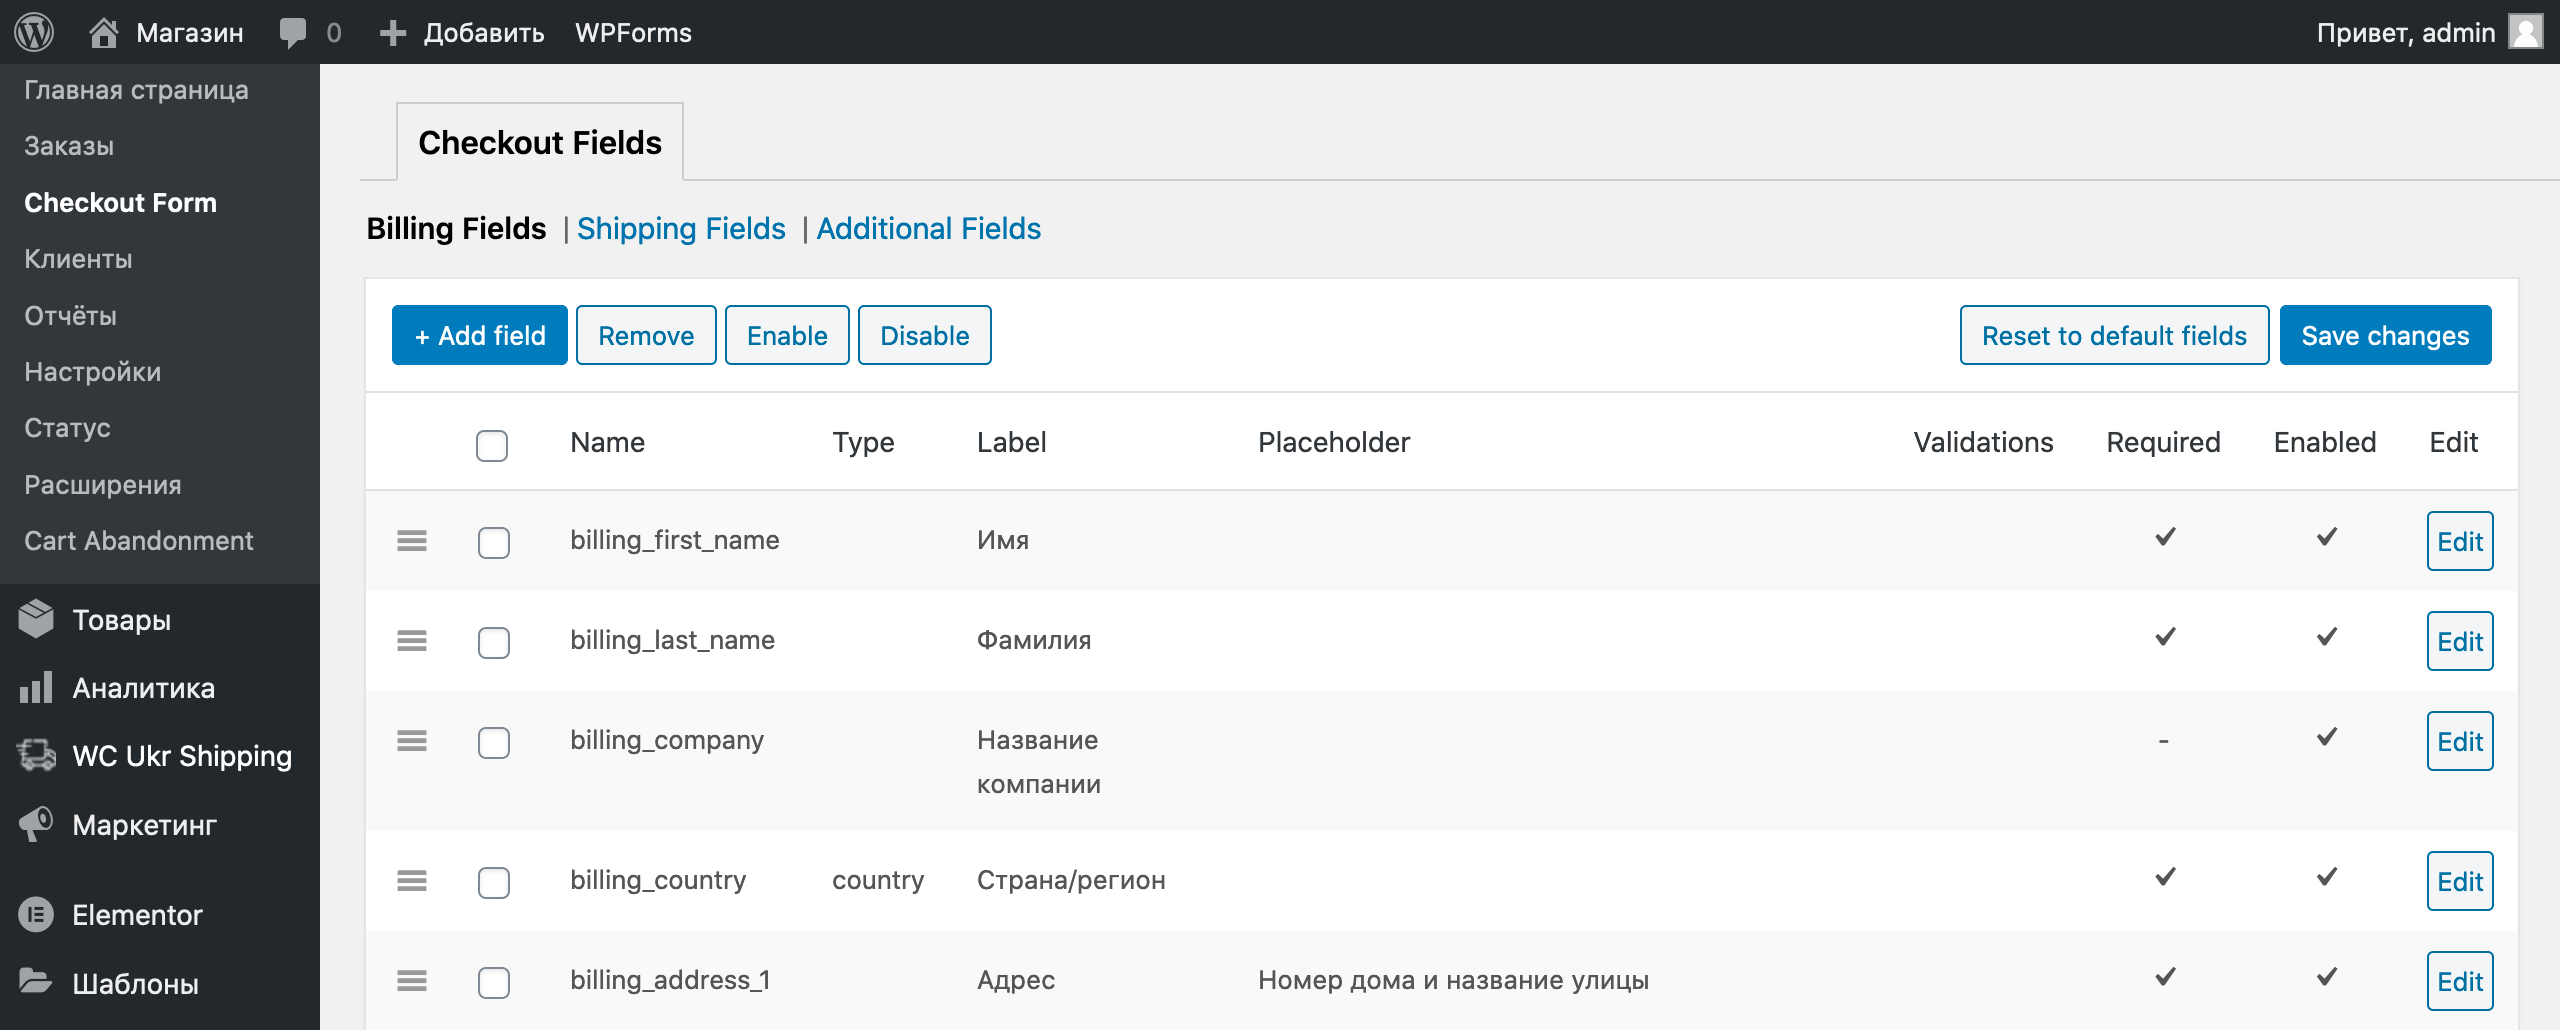The image size is (2560, 1030).
Task: Click the 'Номер дома и название улицы' placeholder
Action: pyautogui.click(x=1453, y=980)
